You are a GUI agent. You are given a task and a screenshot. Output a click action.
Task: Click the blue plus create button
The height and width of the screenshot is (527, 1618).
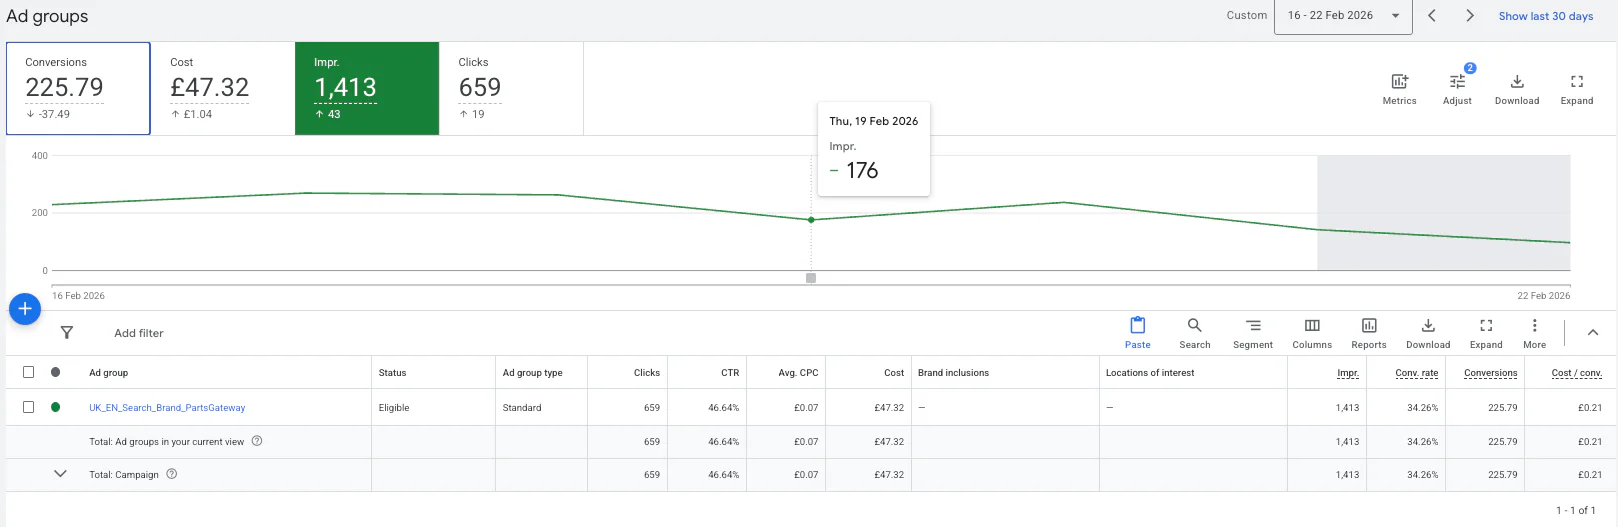[x=25, y=309]
